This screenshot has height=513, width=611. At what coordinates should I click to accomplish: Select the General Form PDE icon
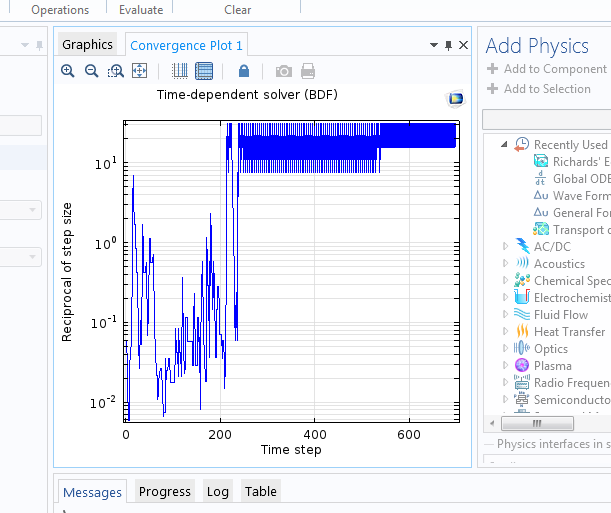(541, 212)
